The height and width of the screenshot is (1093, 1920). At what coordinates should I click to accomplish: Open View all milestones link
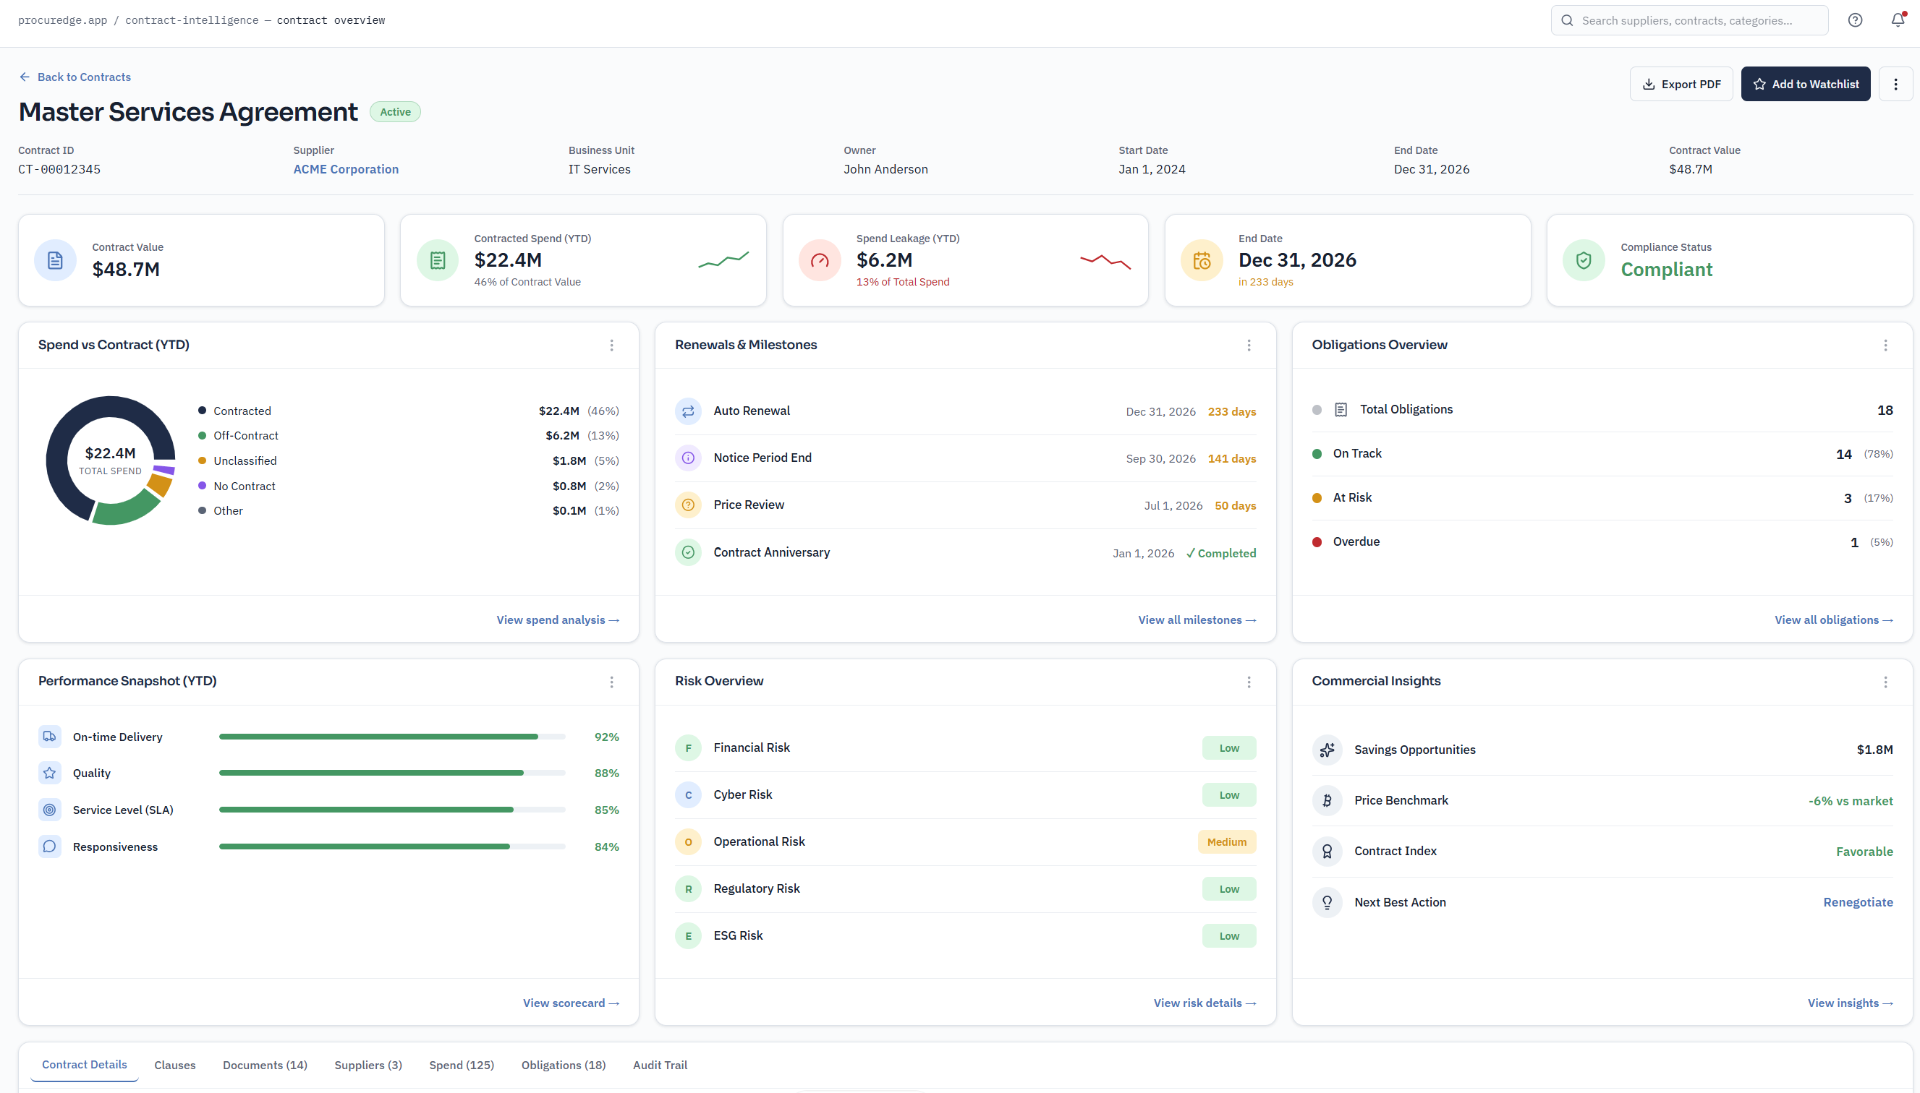point(1197,620)
